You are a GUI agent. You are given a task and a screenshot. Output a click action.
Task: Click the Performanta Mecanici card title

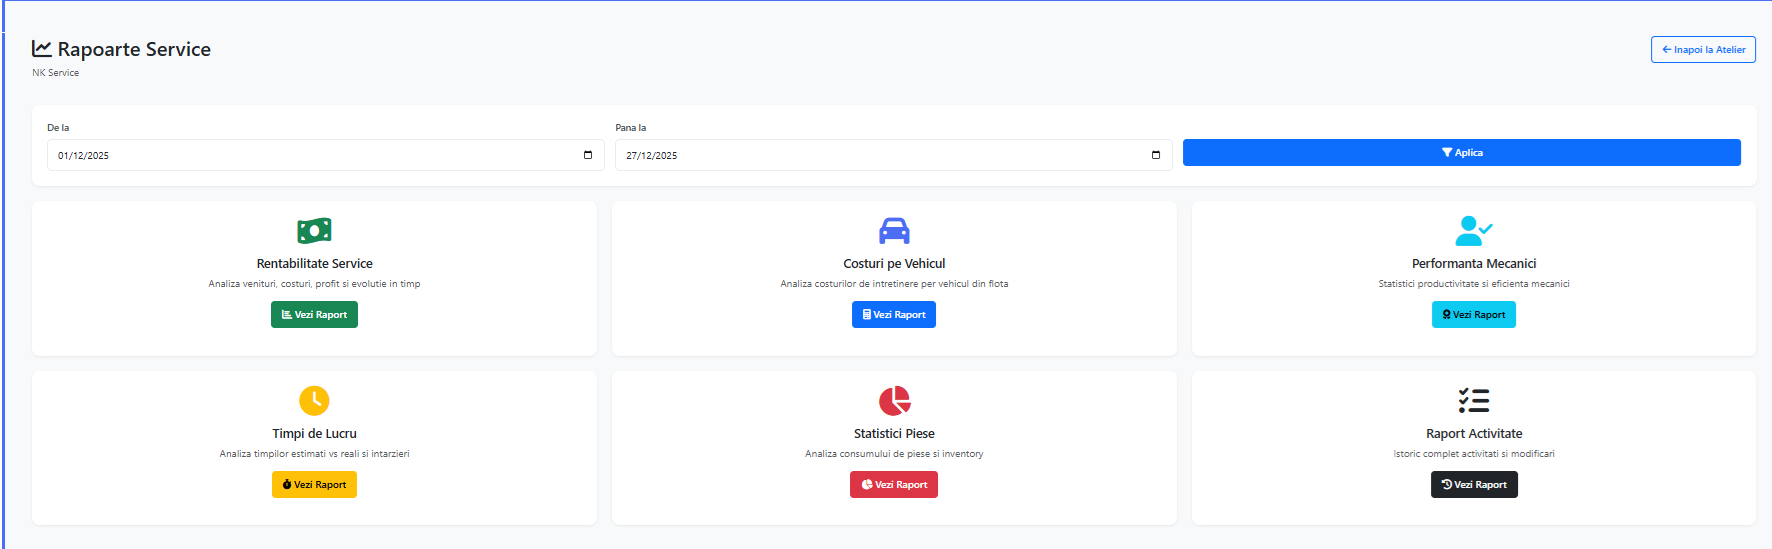point(1474,264)
